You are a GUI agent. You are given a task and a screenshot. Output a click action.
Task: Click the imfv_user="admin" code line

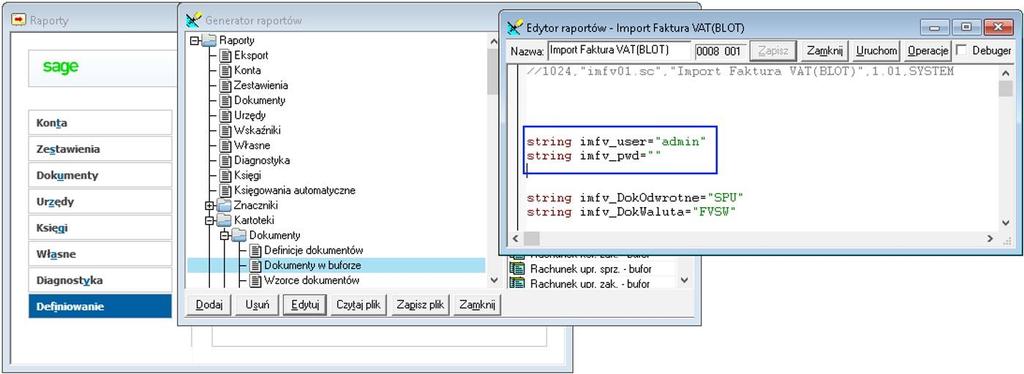pos(616,141)
